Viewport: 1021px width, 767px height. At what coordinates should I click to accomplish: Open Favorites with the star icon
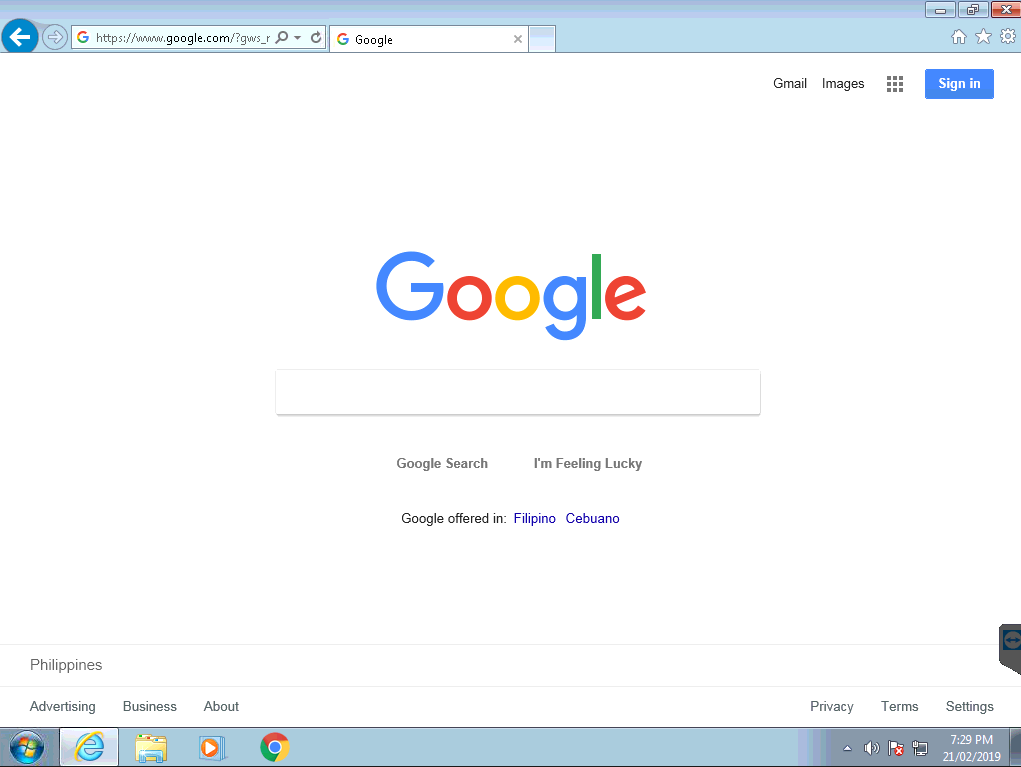click(983, 36)
